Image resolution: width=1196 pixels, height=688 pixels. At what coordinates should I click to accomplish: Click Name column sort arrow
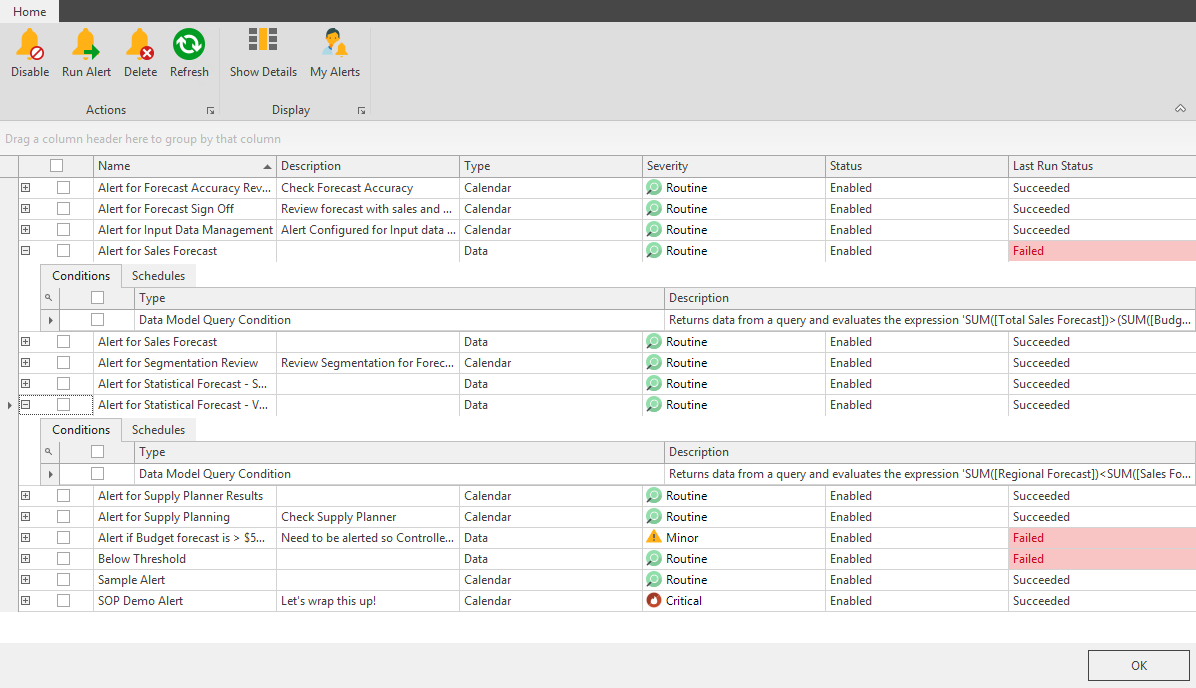pyautogui.click(x=267, y=166)
